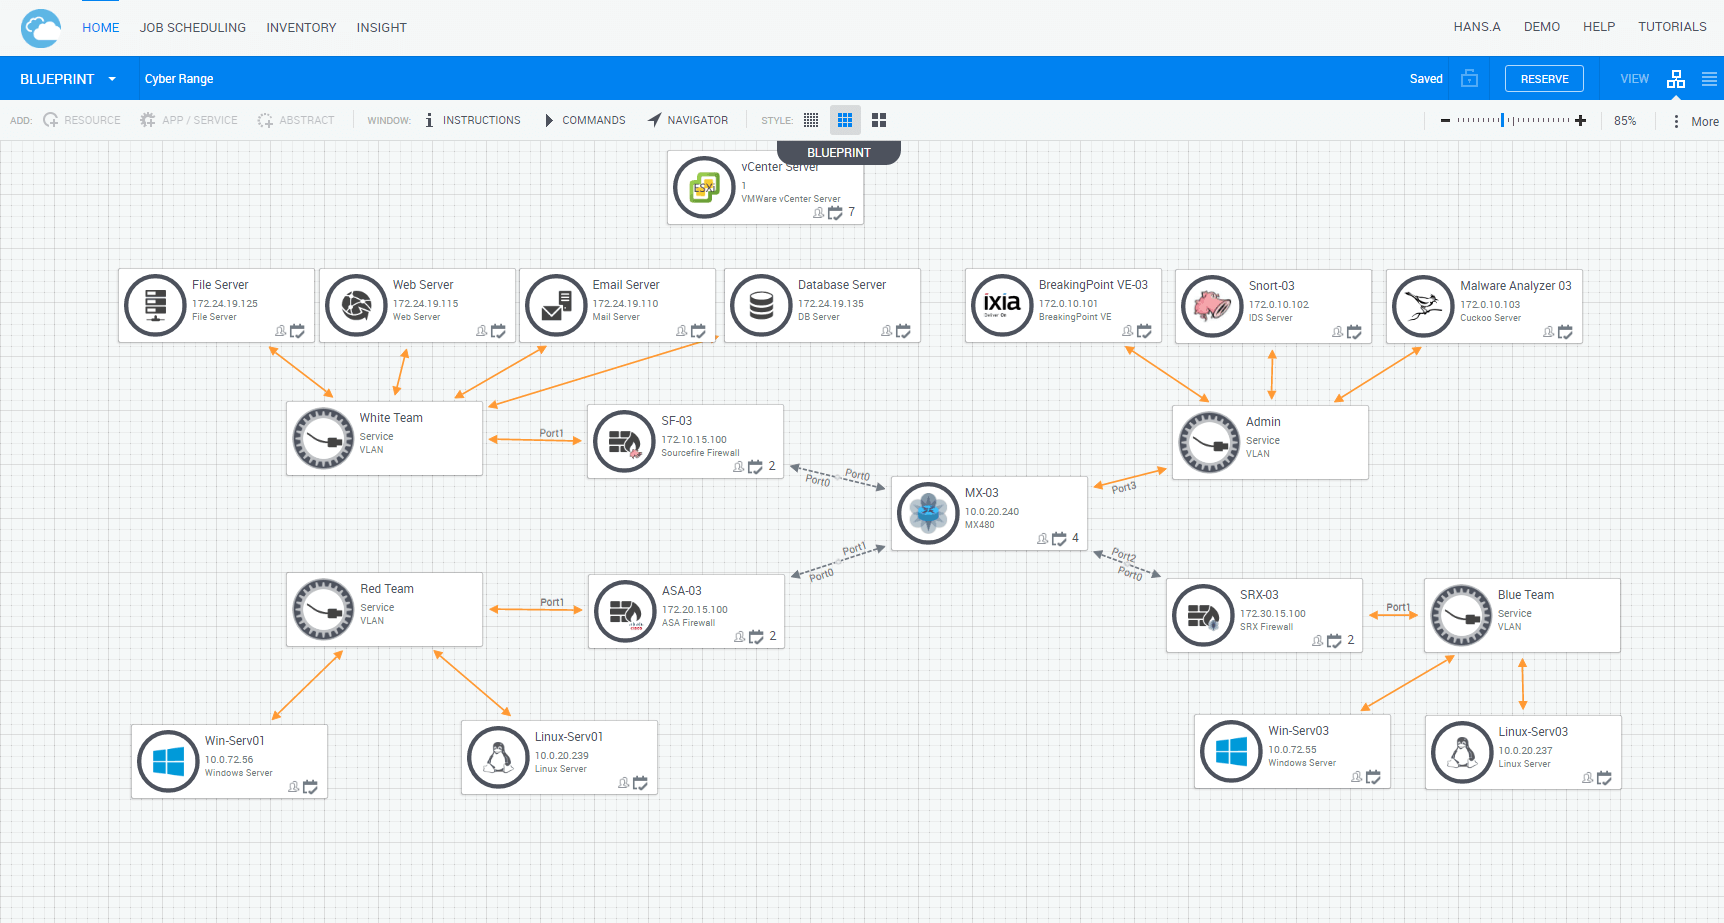Select the BreakingPoint VE-03 ixia icon

(x=1002, y=305)
